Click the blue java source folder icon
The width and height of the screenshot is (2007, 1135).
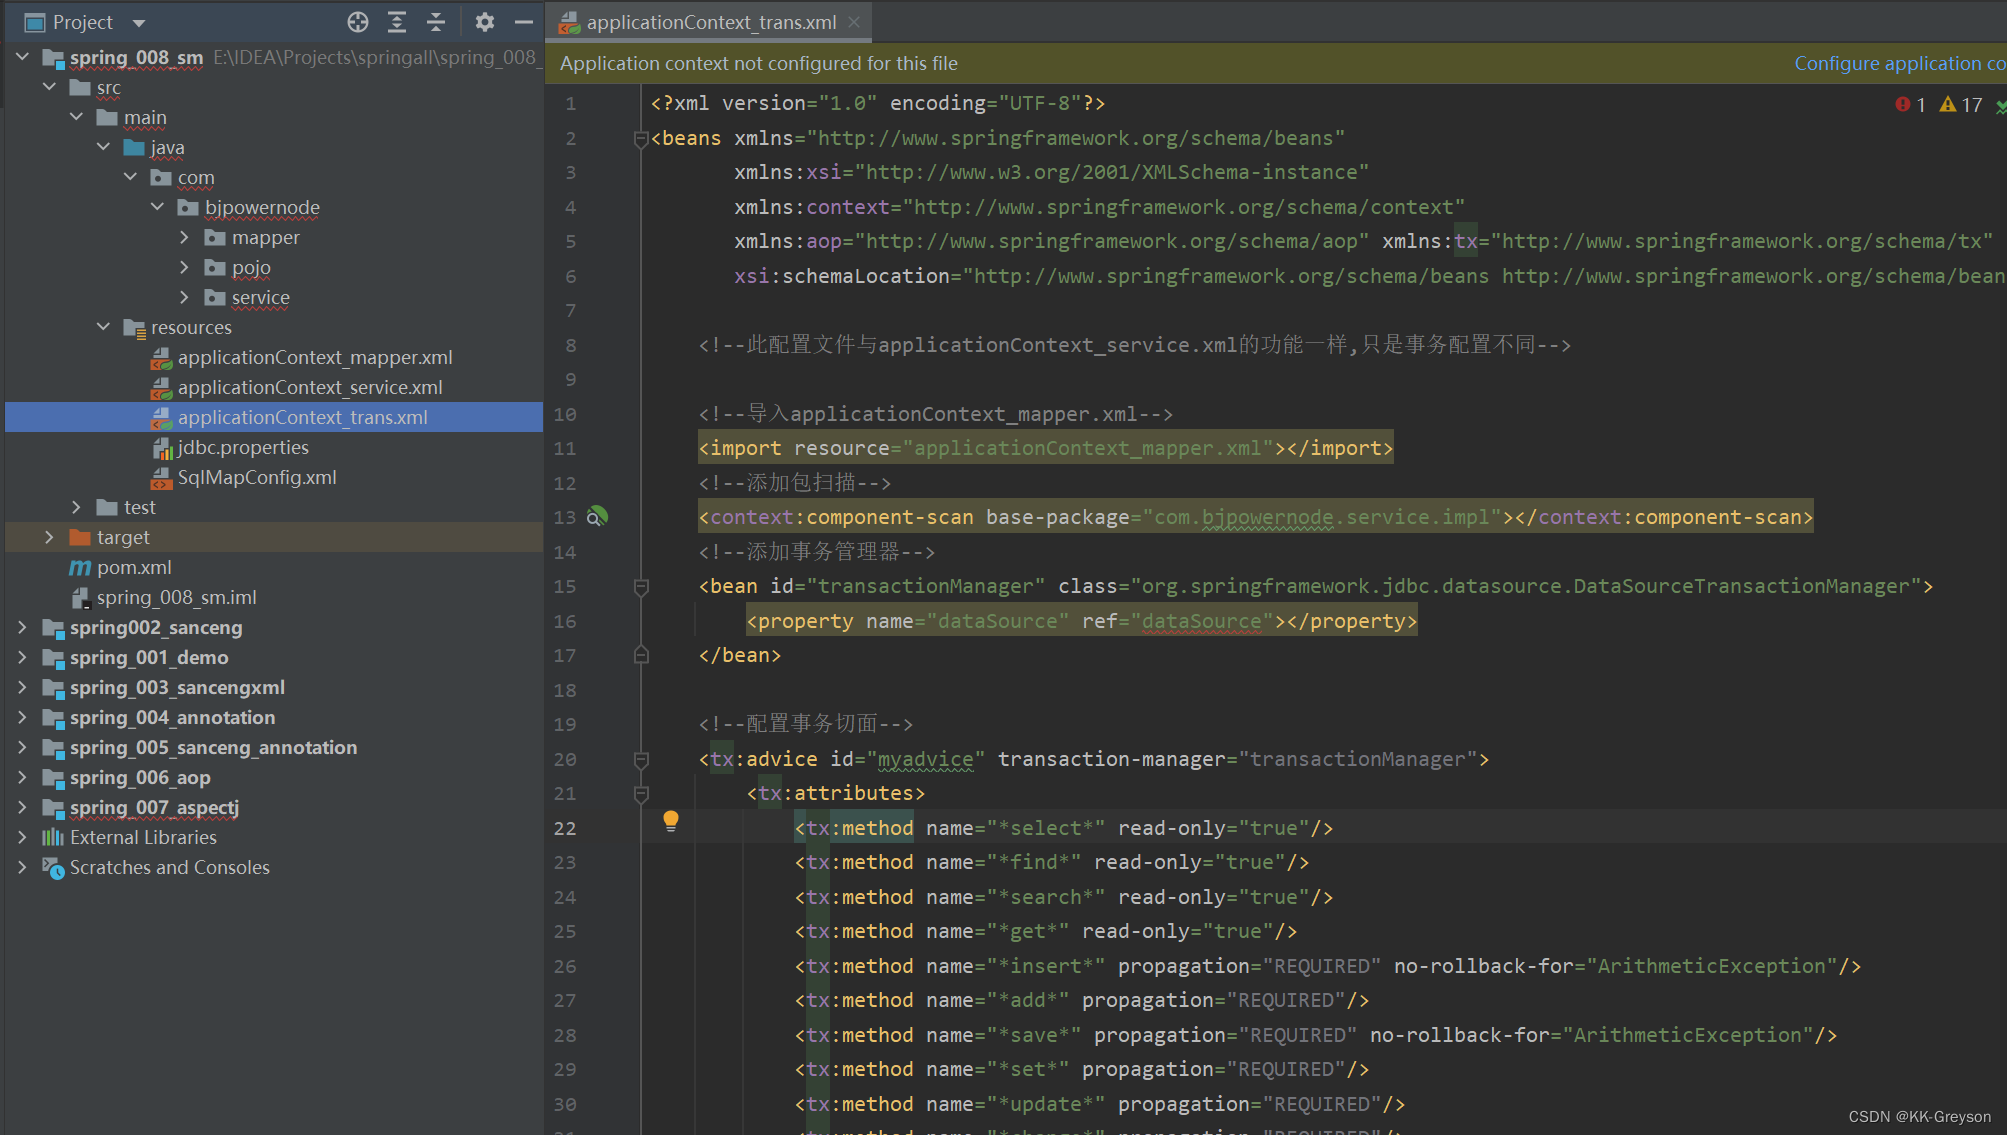tap(134, 147)
